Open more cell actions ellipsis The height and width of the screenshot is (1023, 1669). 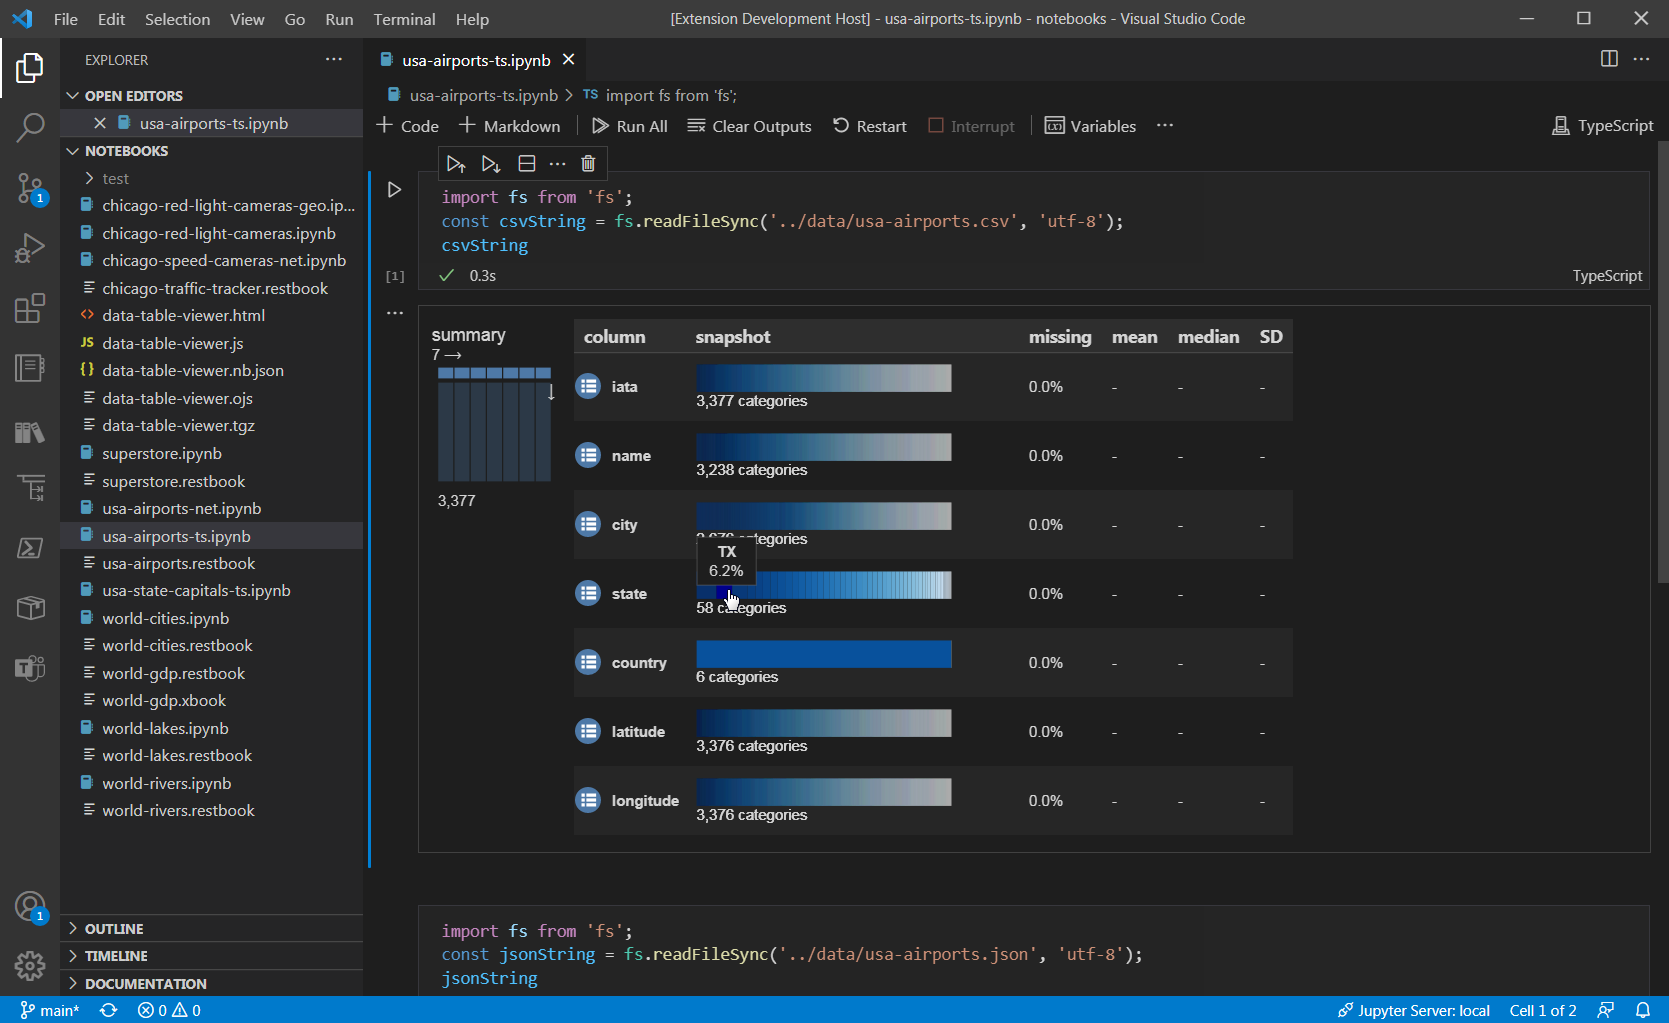(x=557, y=163)
